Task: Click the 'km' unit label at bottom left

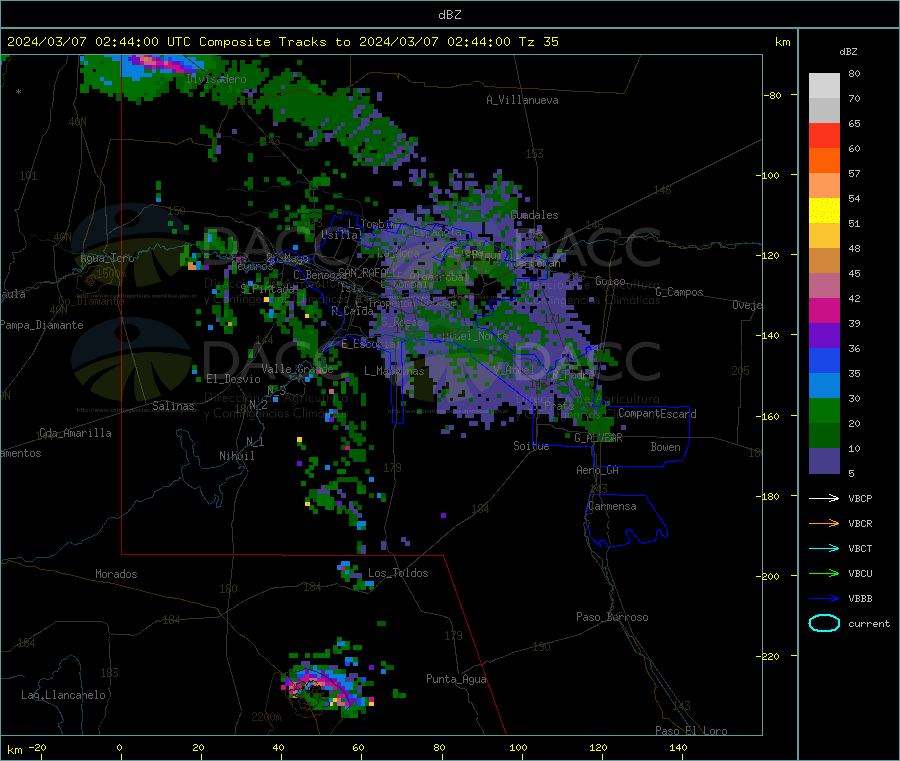Action: [14, 750]
